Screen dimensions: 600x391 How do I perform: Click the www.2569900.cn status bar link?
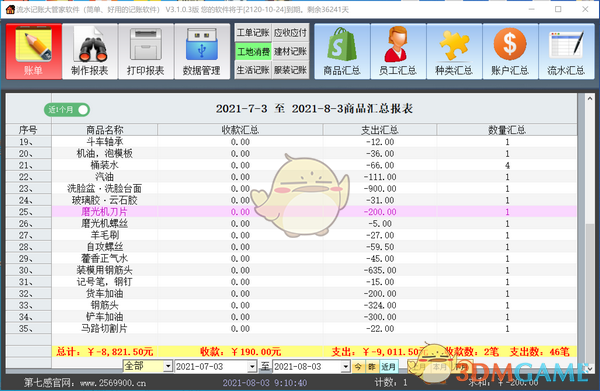tap(113, 383)
